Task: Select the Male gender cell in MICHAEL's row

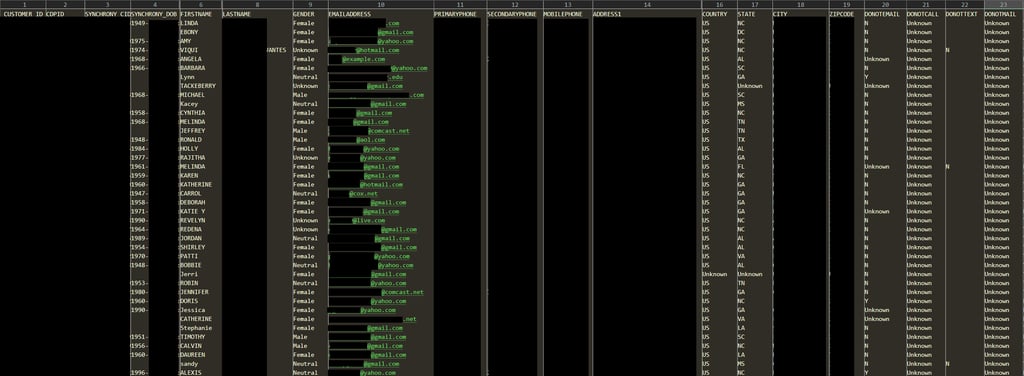Action: pyautogui.click(x=300, y=95)
